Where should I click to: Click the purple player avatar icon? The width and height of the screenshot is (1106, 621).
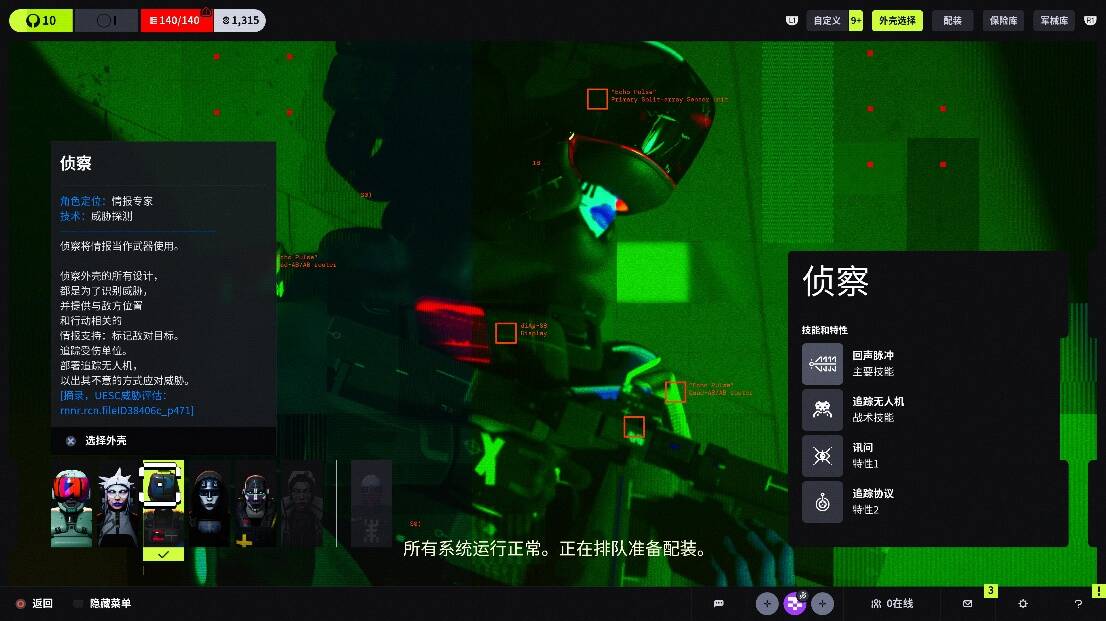(x=794, y=603)
